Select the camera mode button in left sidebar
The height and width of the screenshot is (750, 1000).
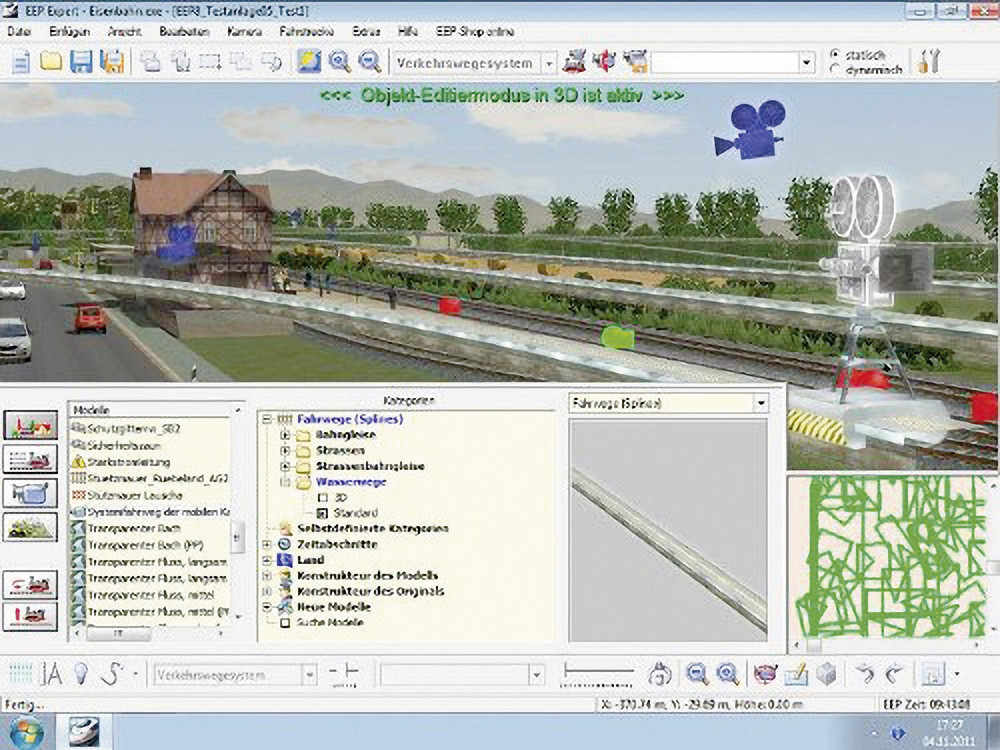pos(30,492)
